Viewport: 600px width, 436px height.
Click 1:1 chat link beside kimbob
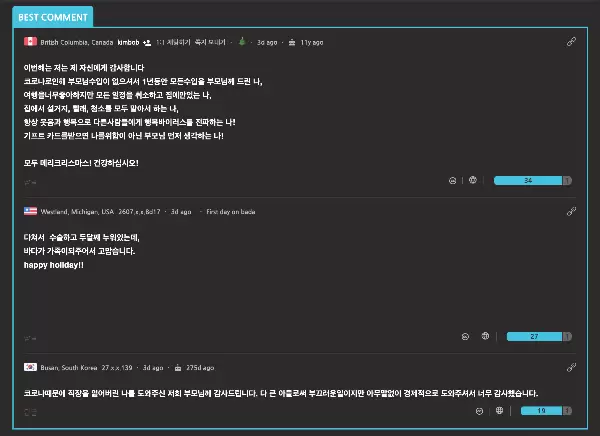point(173,42)
